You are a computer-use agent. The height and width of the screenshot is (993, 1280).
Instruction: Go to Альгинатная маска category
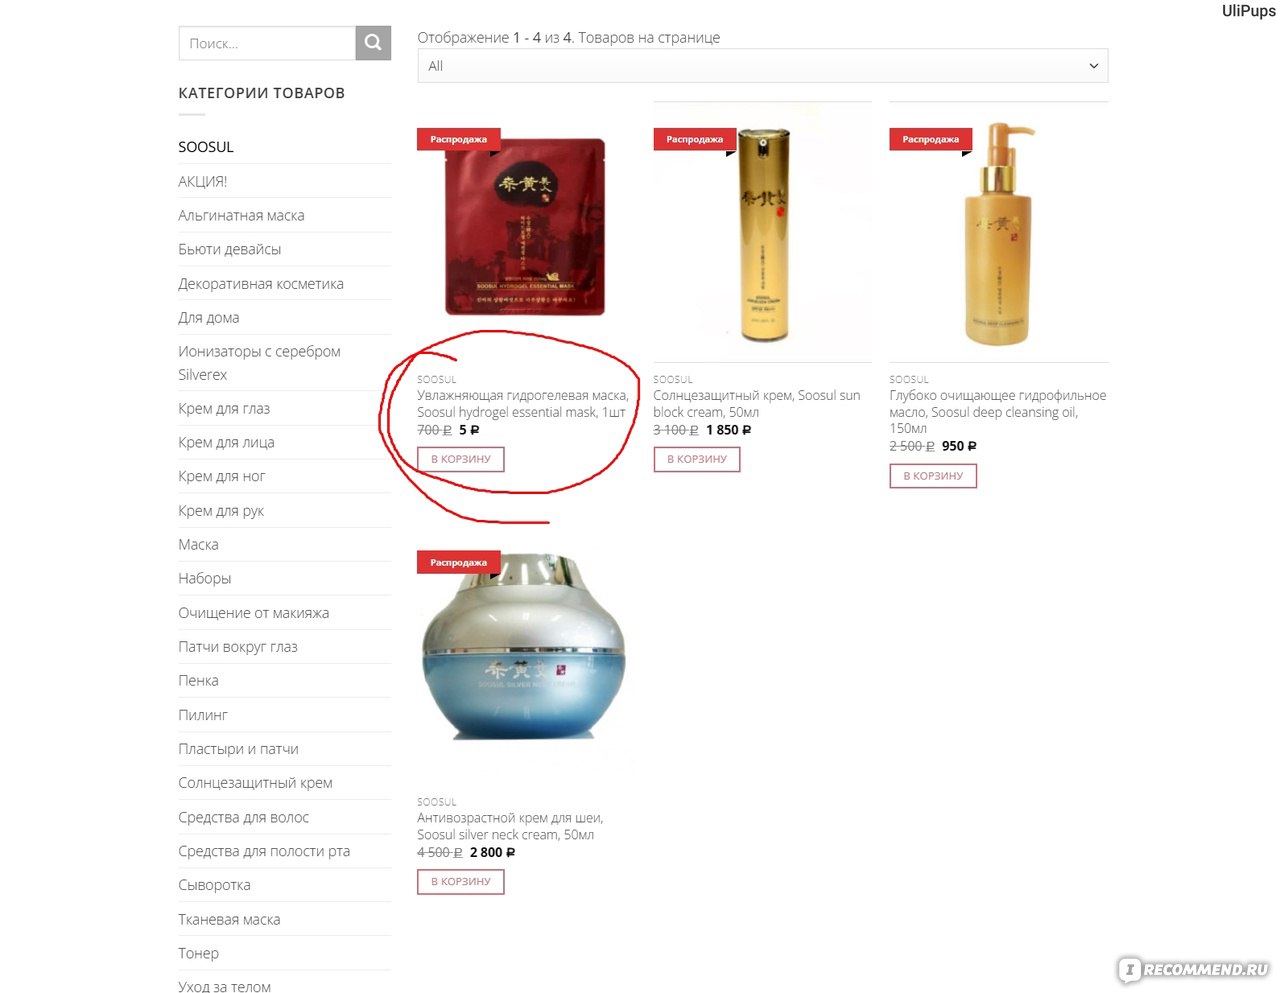pos(241,215)
